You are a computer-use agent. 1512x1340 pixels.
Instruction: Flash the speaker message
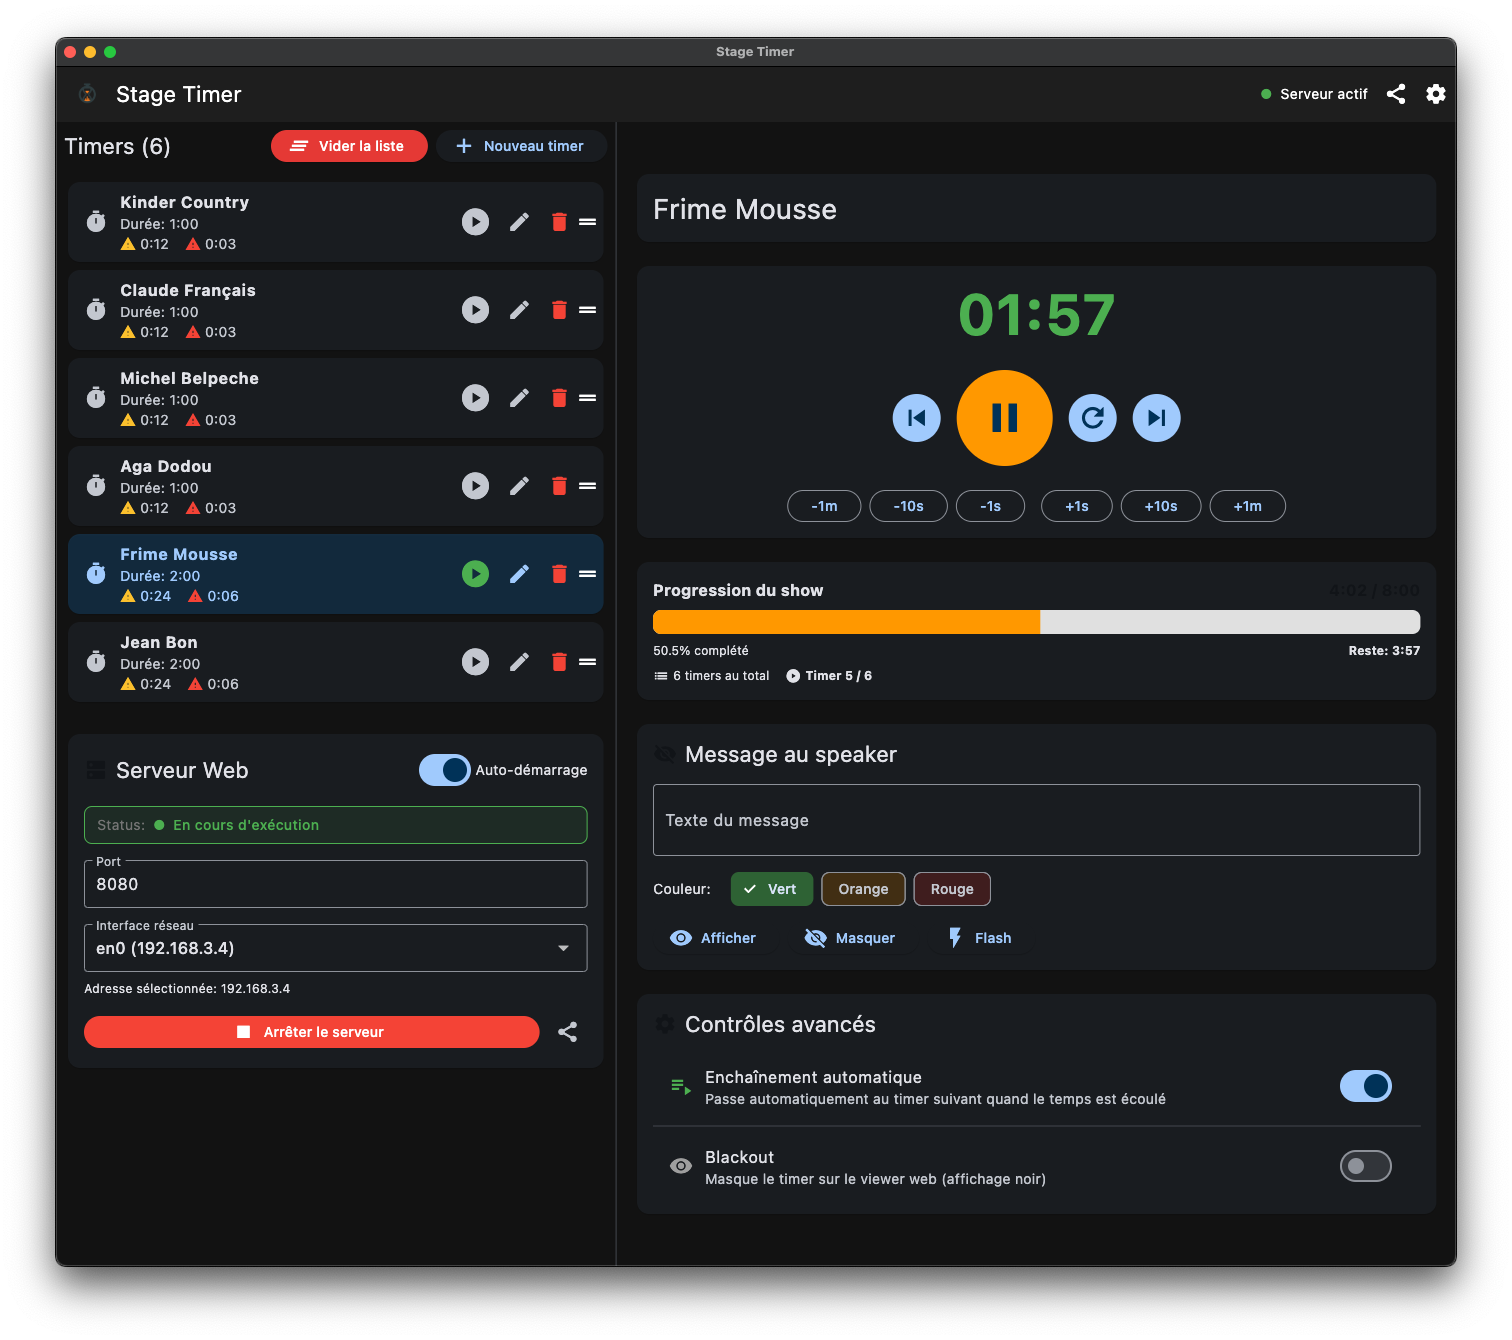pos(979,937)
